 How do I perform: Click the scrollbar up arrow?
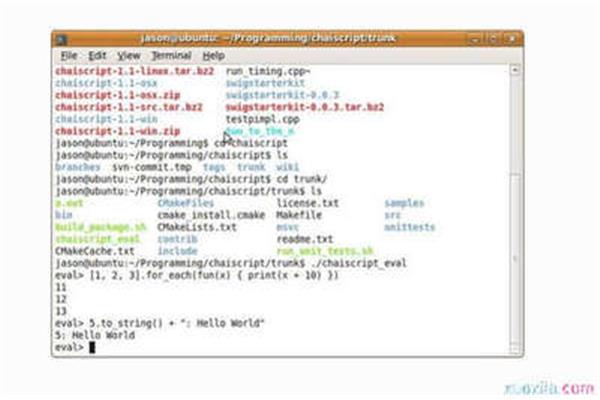pos(515,70)
